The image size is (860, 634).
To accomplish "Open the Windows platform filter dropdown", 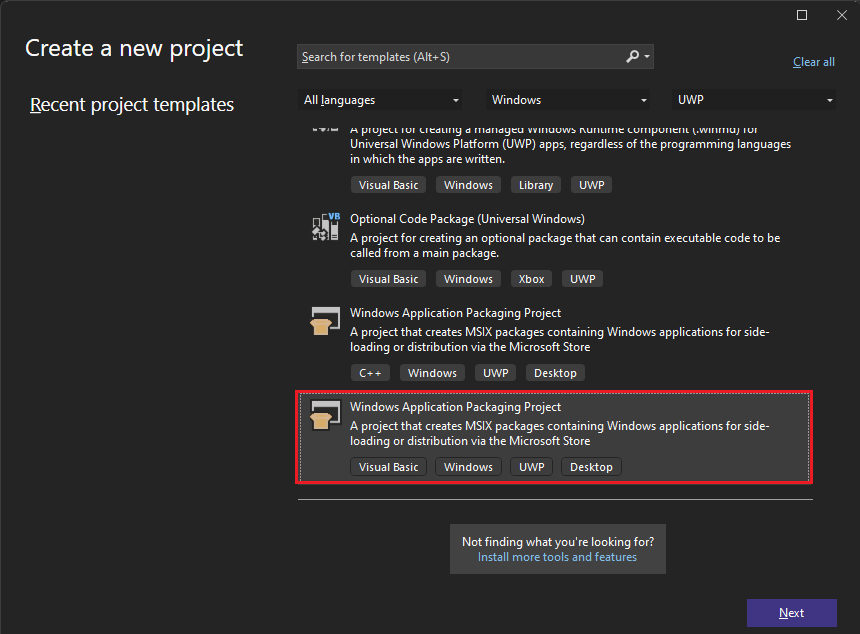I will (567, 99).
